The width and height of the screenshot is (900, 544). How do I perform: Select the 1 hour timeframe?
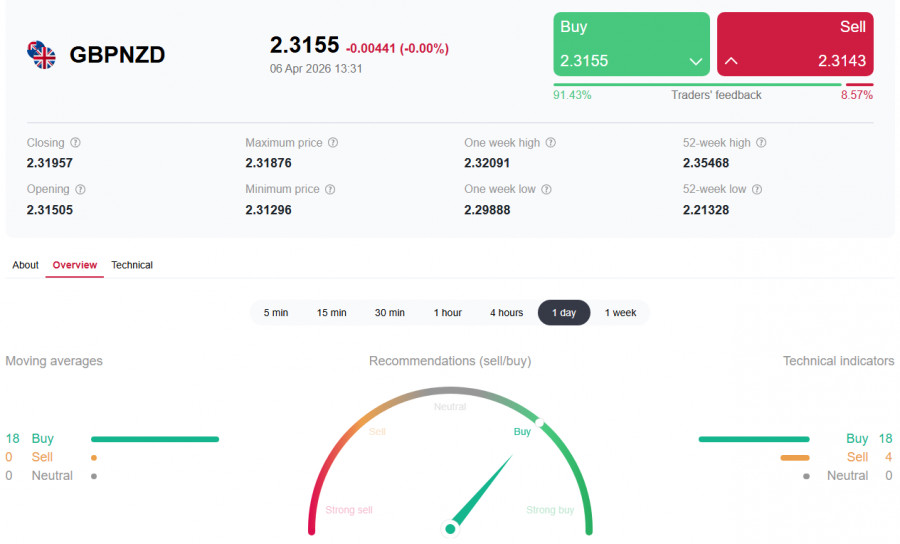coord(448,313)
